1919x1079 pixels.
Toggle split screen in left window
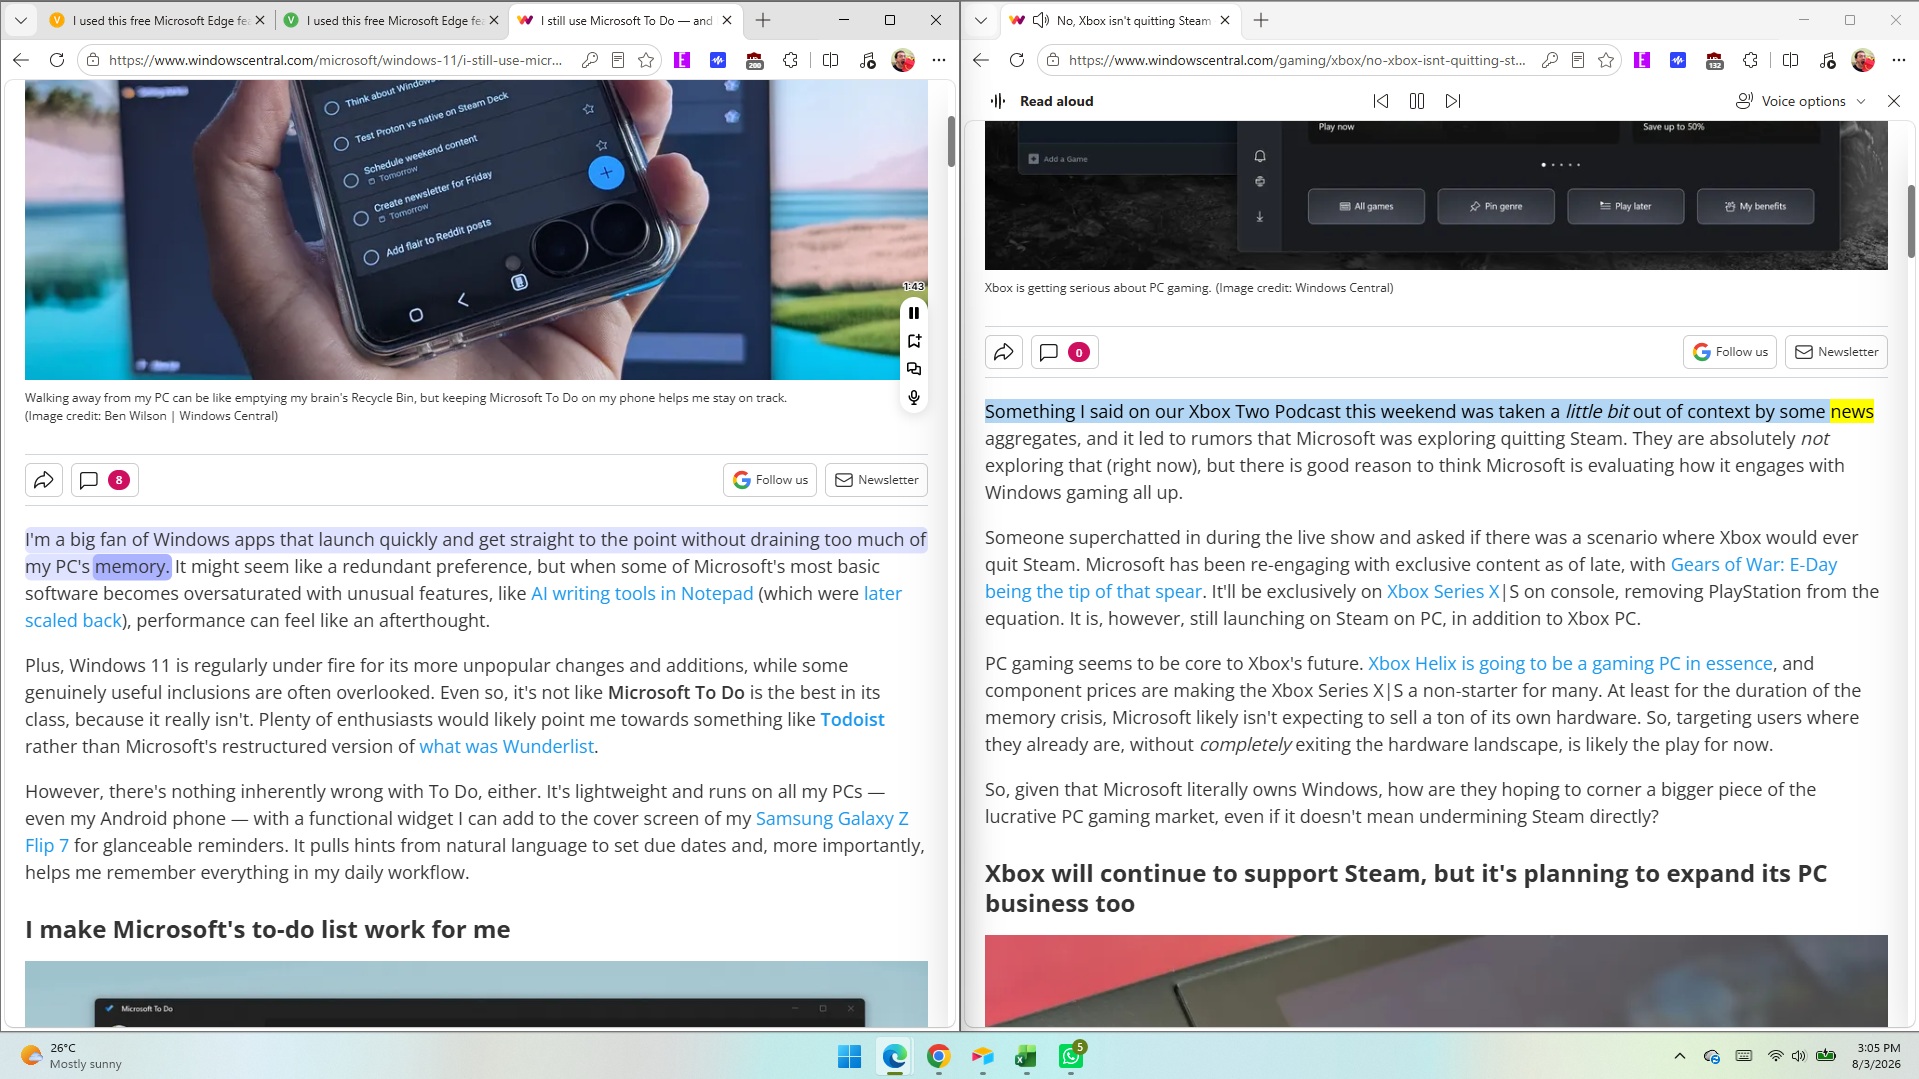(830, 60)
